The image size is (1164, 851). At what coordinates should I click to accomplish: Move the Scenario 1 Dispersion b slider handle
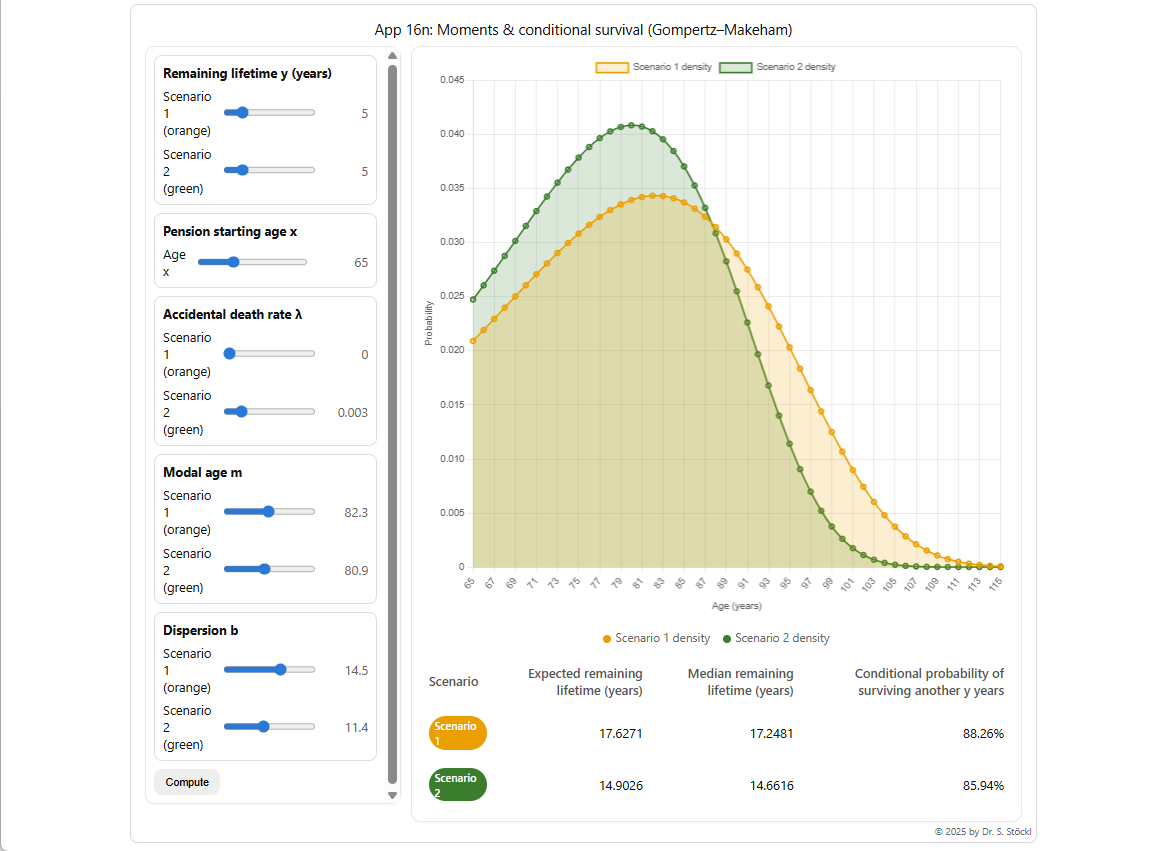click(281, 669)
